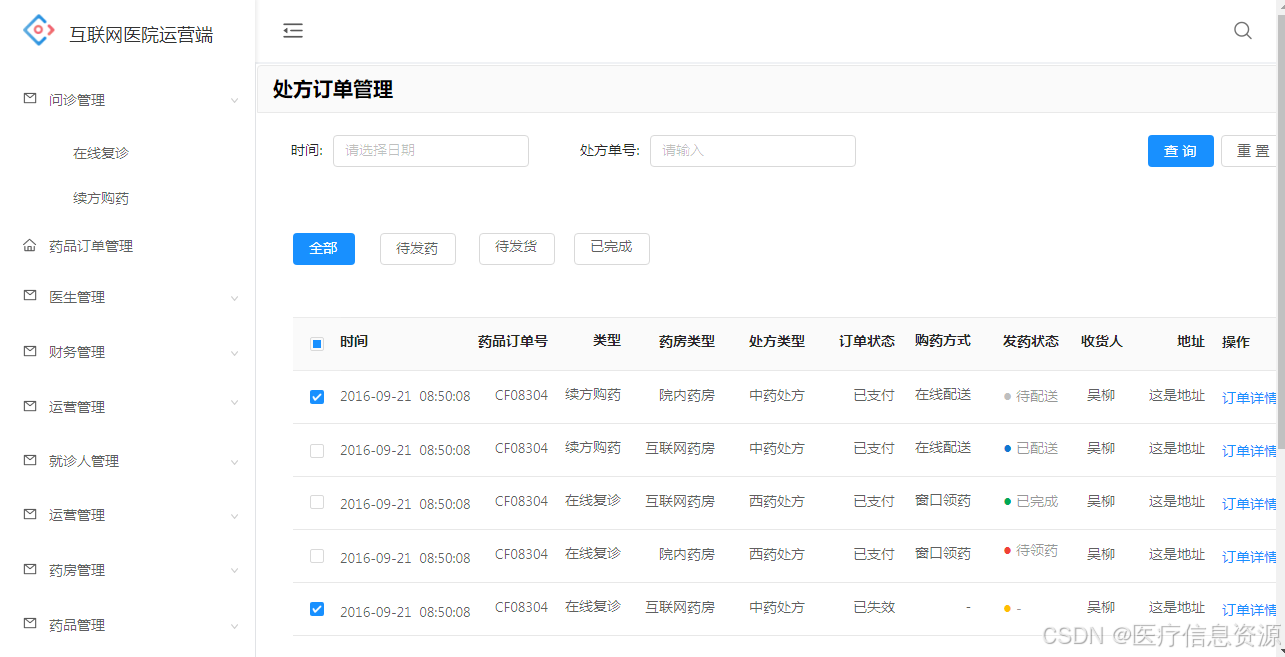Check the checkbox of the 待领药 order row
The width and height of the screenshot is (1285, 657).
pyautogui.click(x=317, y=555)
